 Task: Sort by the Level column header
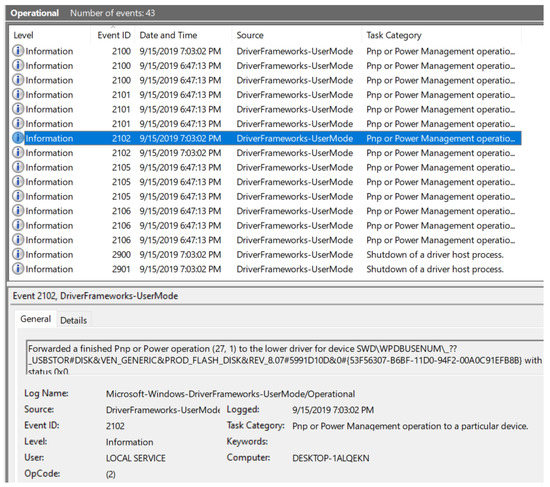(24, 35)
